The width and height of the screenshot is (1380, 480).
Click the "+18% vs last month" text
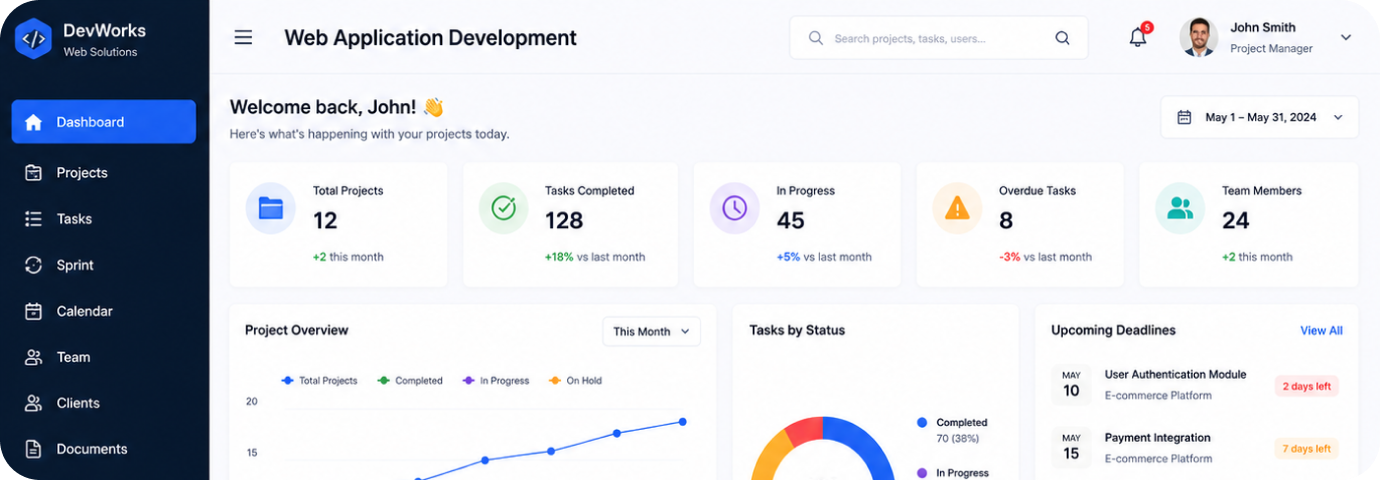pyautogui.click(x=595, y=257)
